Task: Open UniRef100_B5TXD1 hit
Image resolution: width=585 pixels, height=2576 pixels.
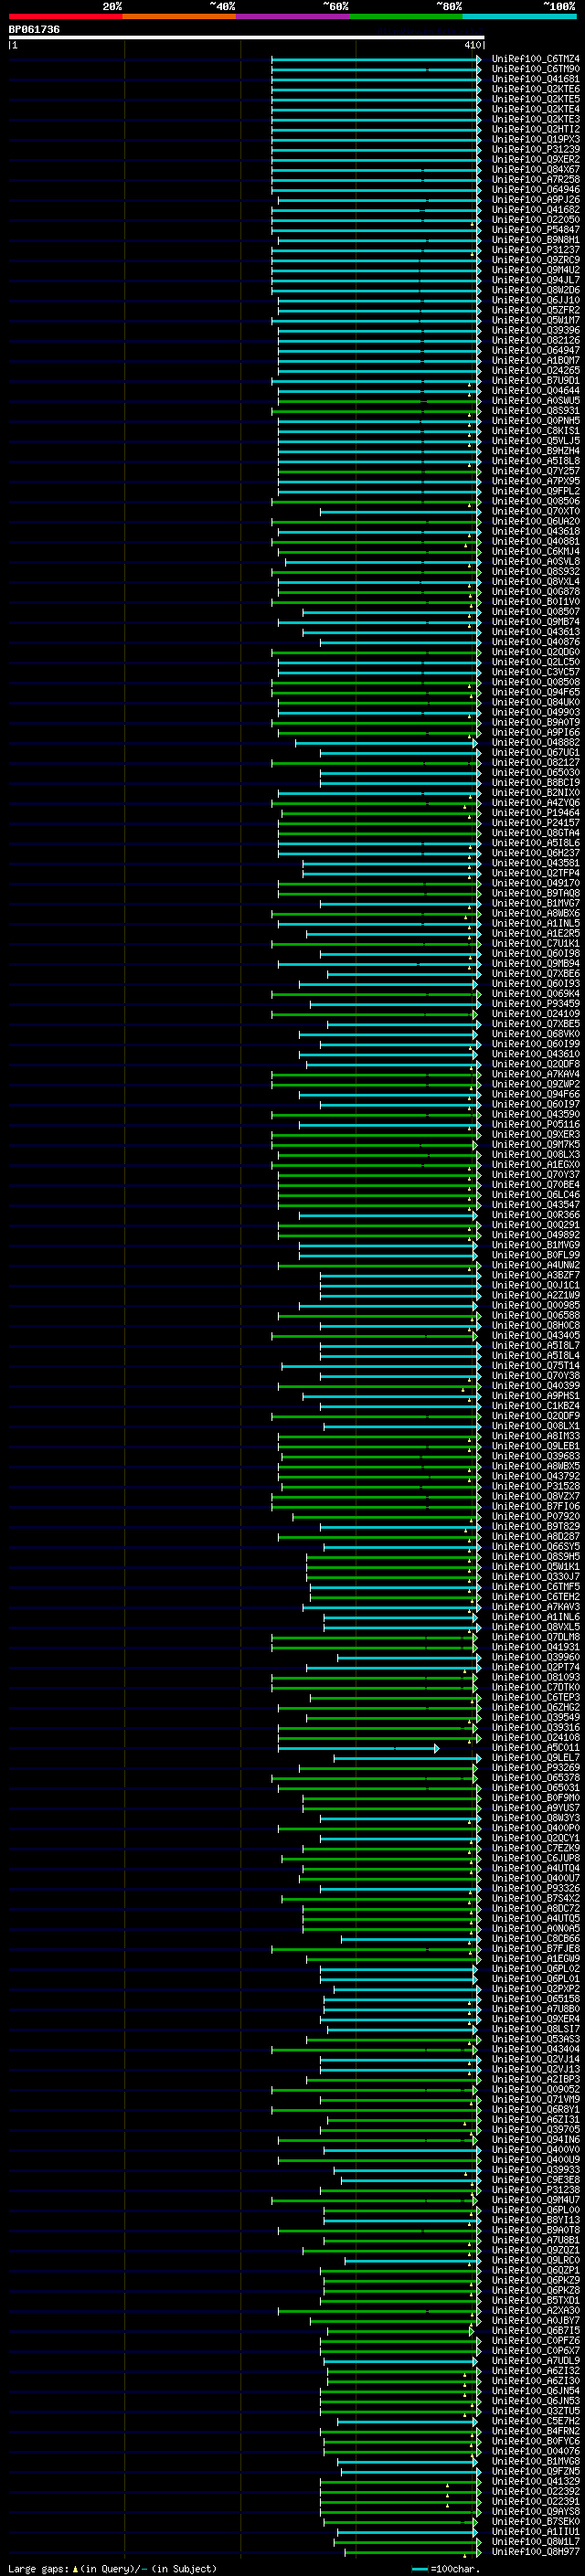Action: coord(536,2301)
